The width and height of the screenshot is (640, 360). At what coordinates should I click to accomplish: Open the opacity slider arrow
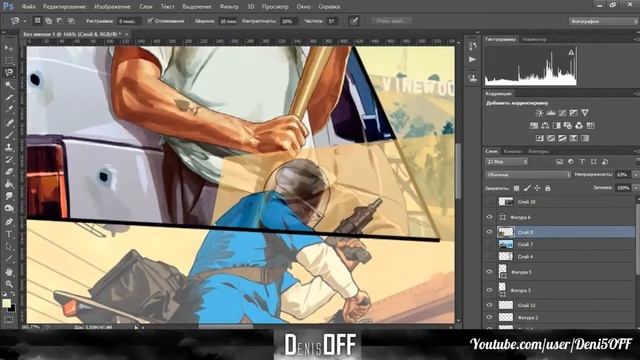pos(636,175)
